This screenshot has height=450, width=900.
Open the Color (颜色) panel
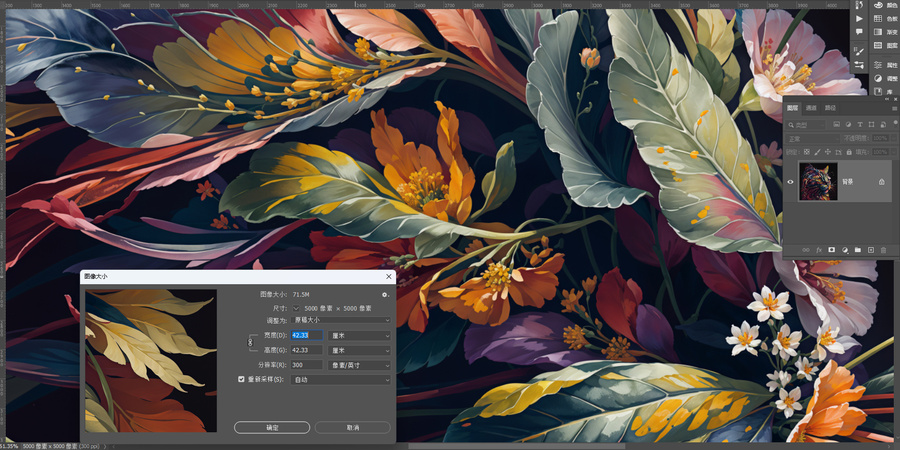(885, 5)
